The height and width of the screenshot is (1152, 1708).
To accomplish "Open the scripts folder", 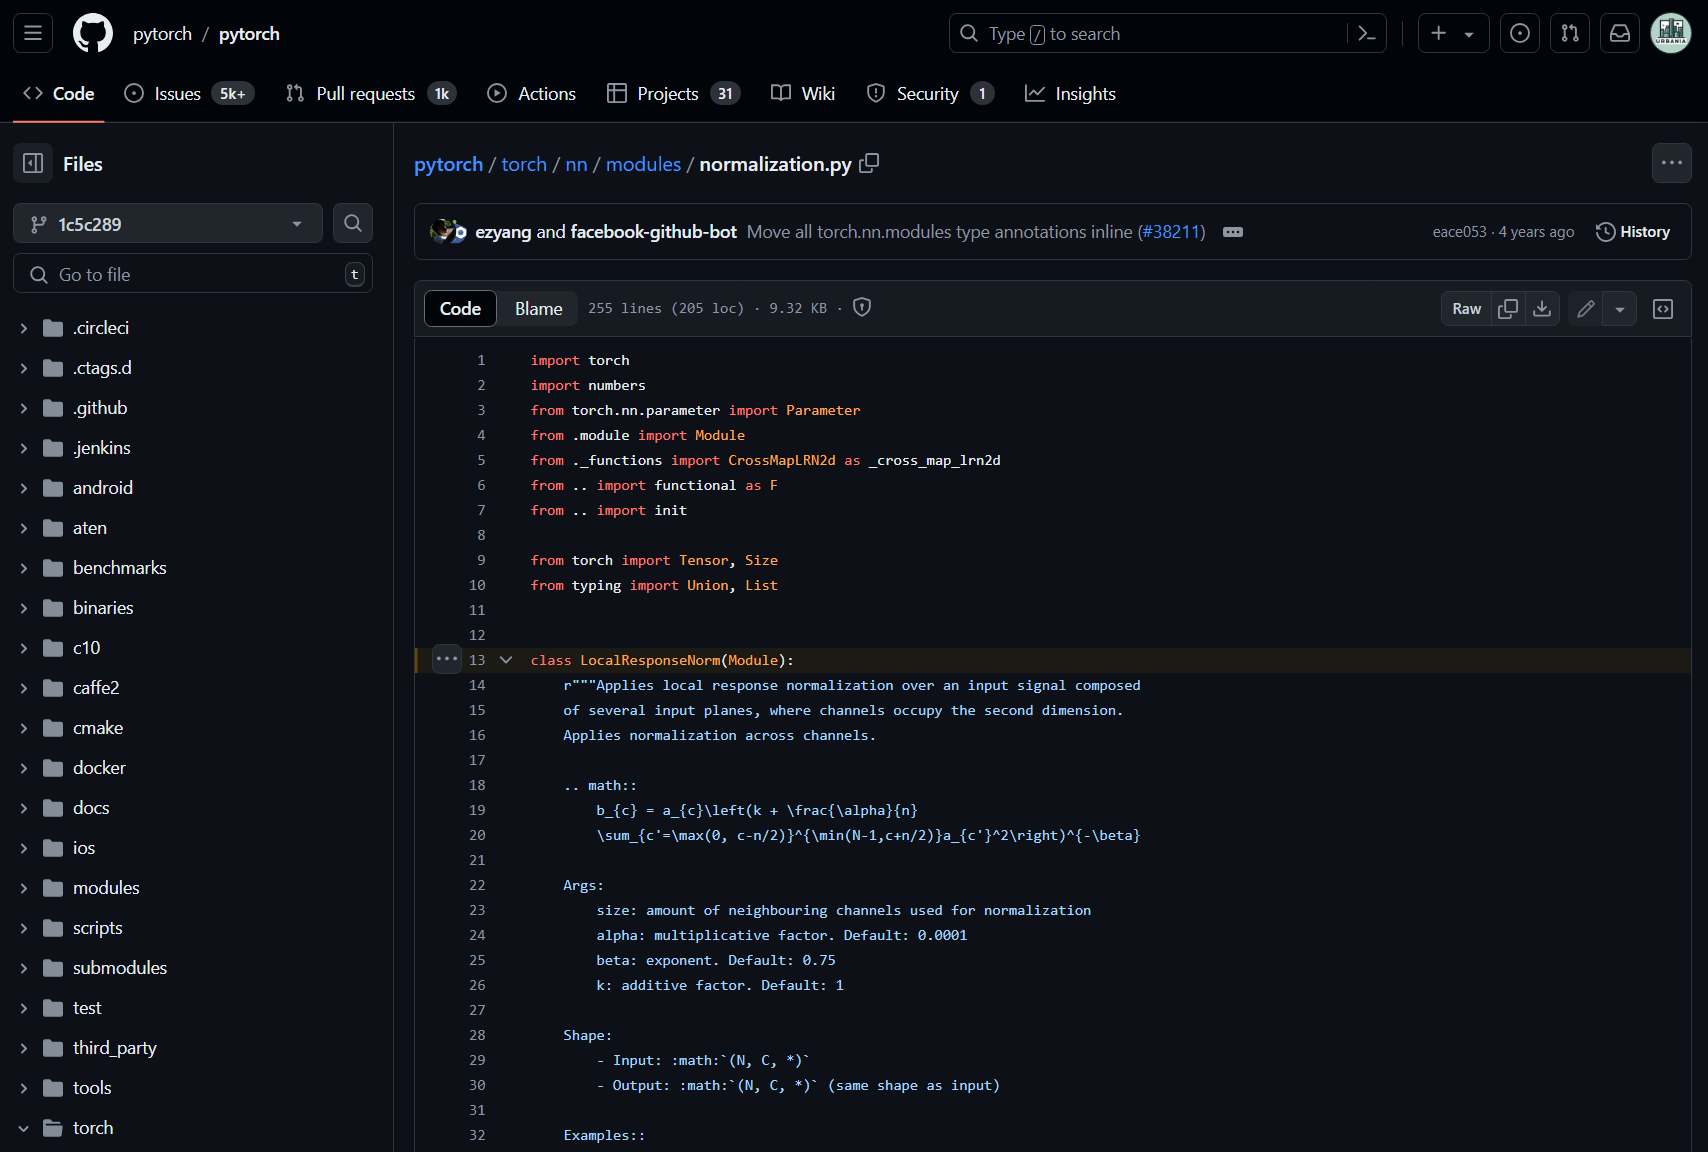I will coord(98,928).
